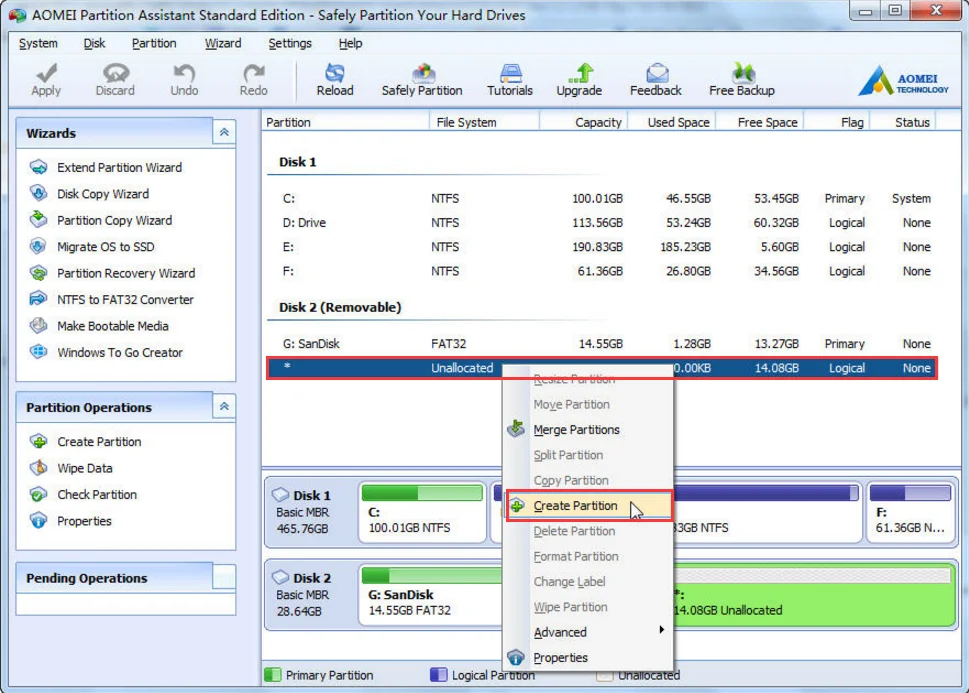Select Merge Partitions in context menu
This screenshot has width=969, height=693.
click(589, 430)
